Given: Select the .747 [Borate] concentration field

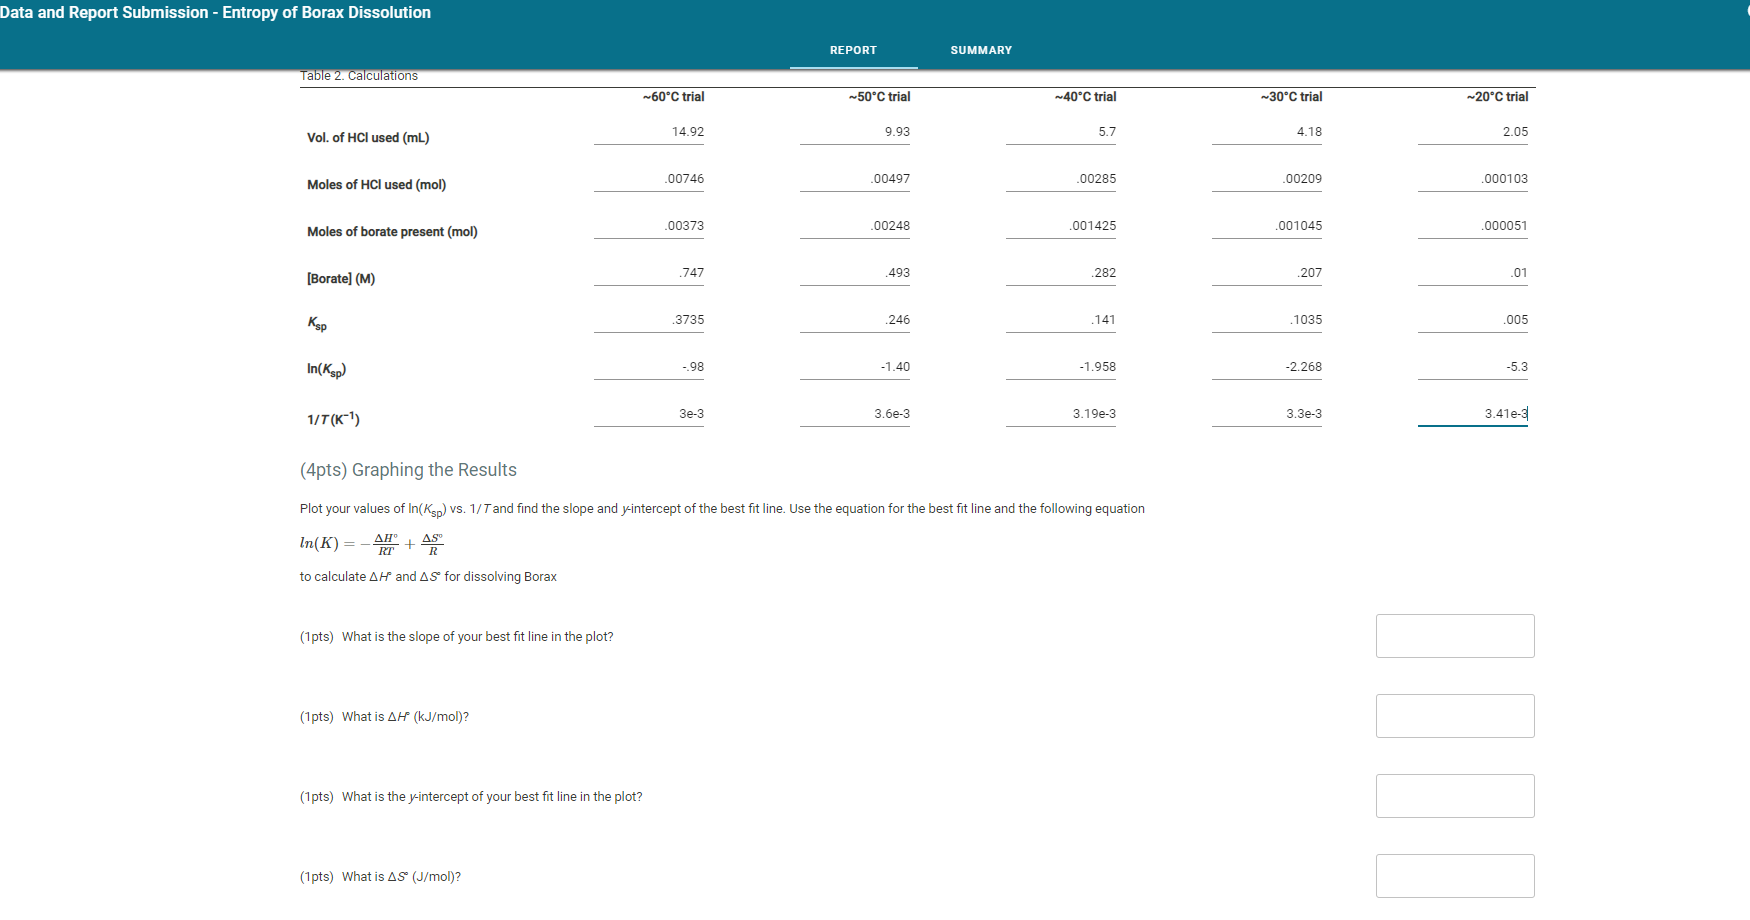Looking at the screenshot, I should [x=649, y=273].
